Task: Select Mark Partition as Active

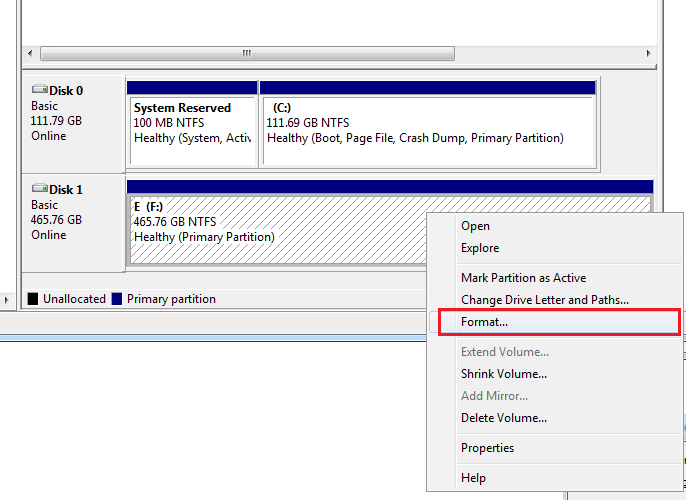Action: click(x=523, y=278)
